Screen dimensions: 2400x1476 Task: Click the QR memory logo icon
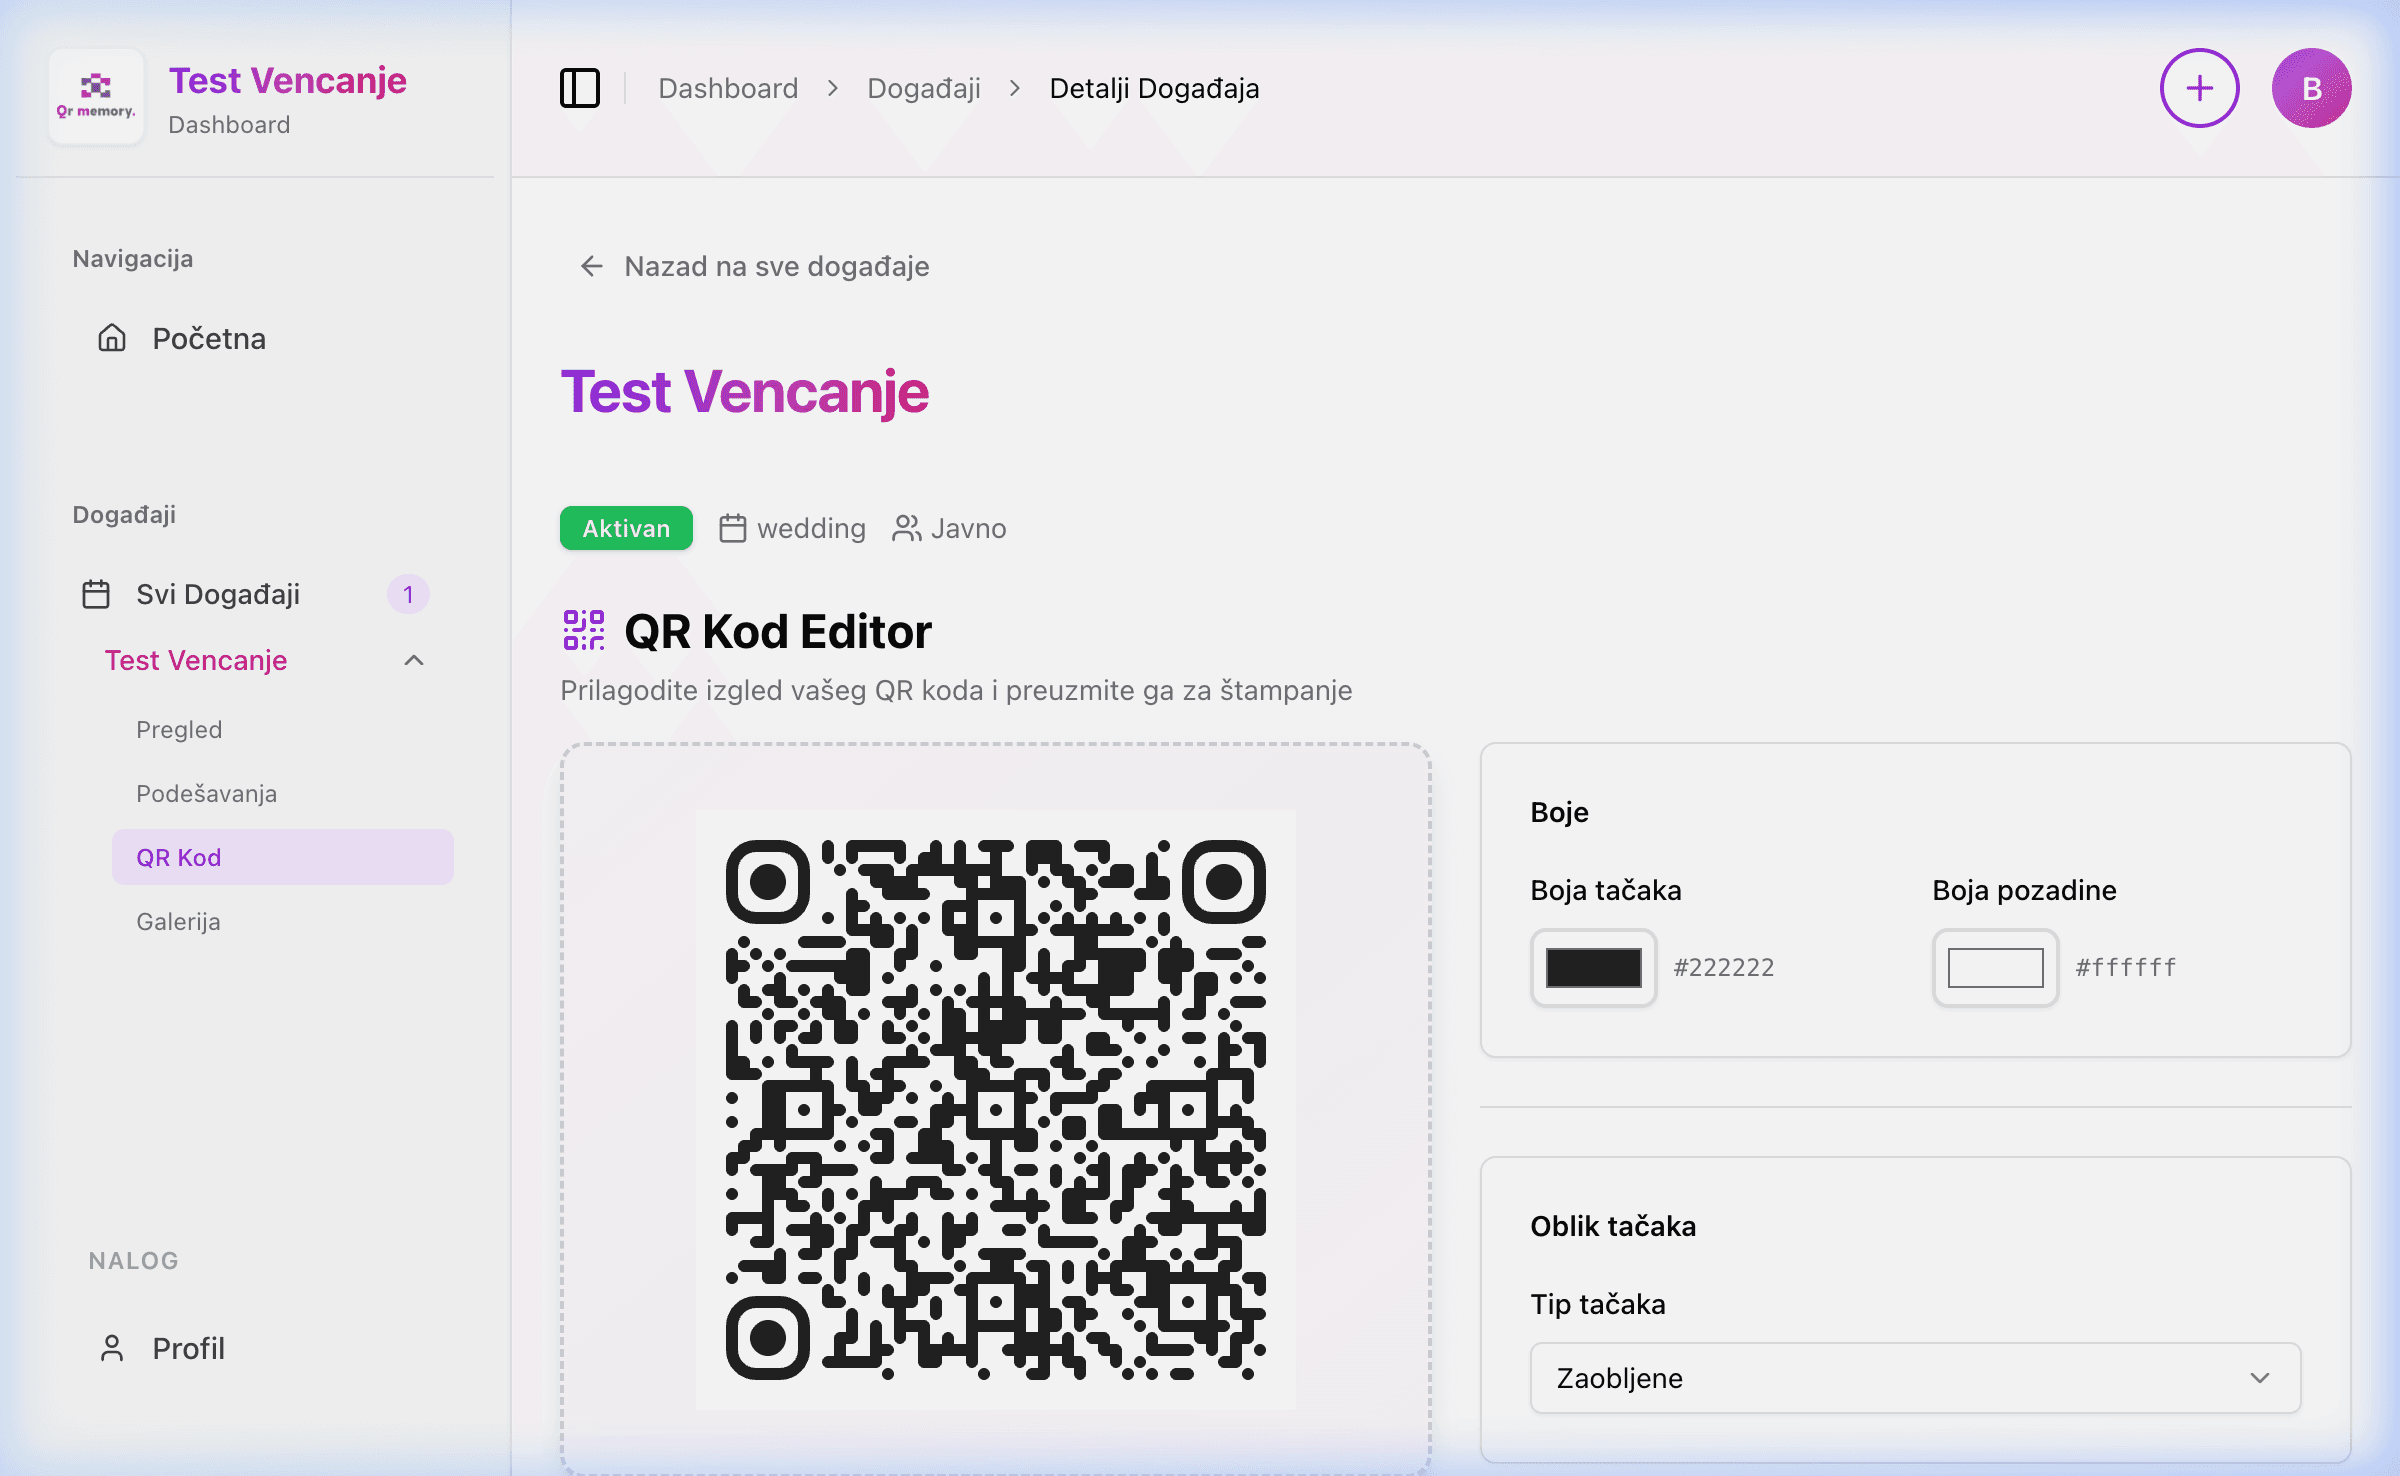[95, 96]
